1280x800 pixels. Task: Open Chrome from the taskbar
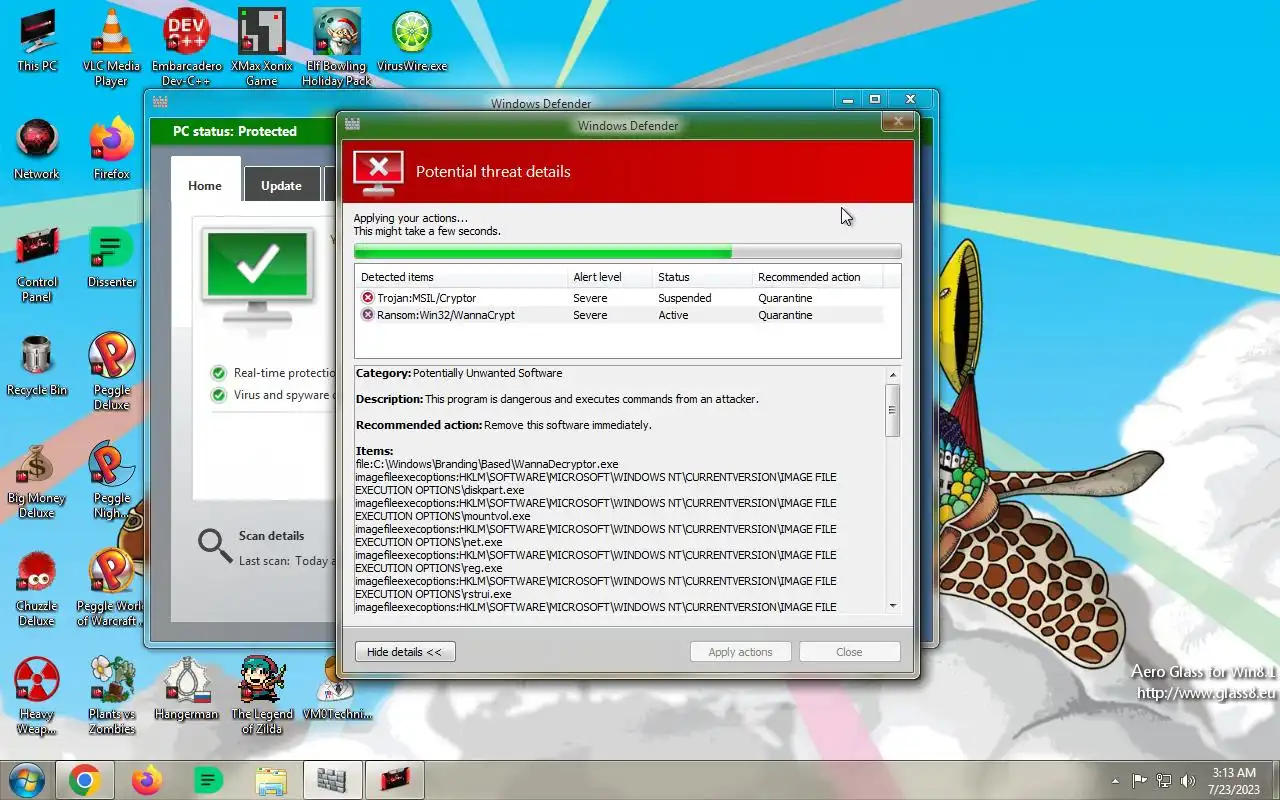(x=84, y=780)
